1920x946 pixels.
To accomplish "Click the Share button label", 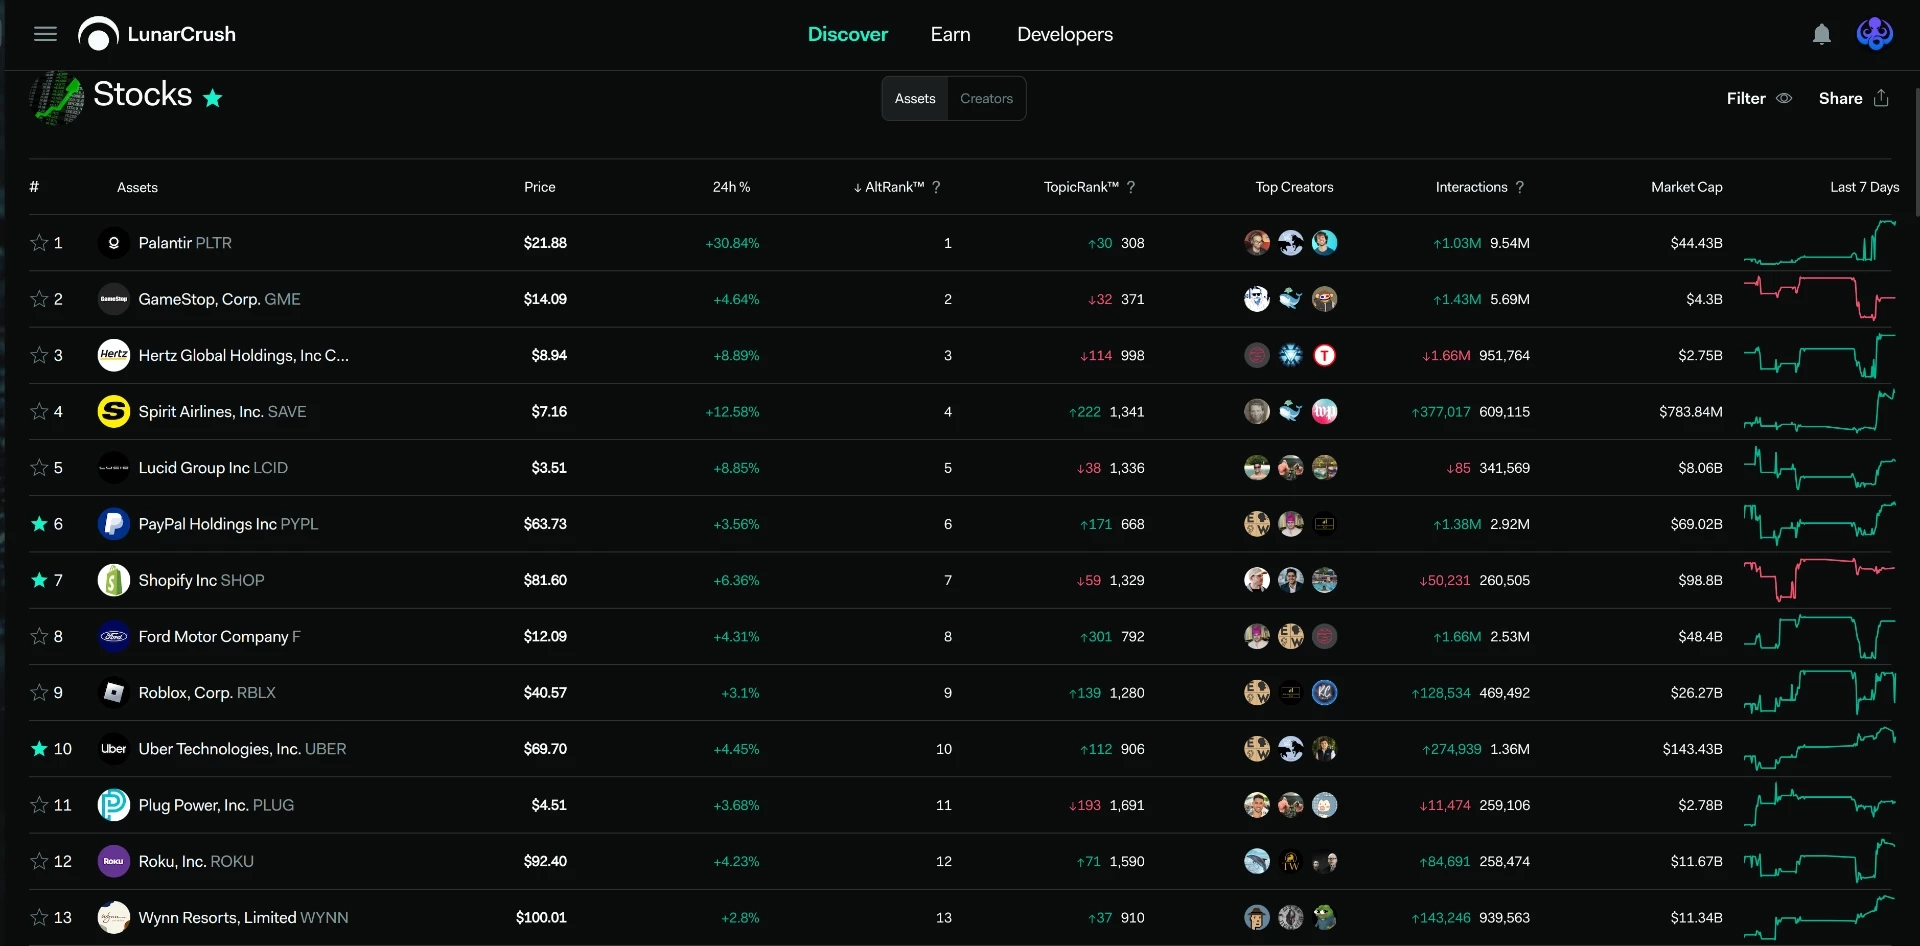I will pos(1840,98).
